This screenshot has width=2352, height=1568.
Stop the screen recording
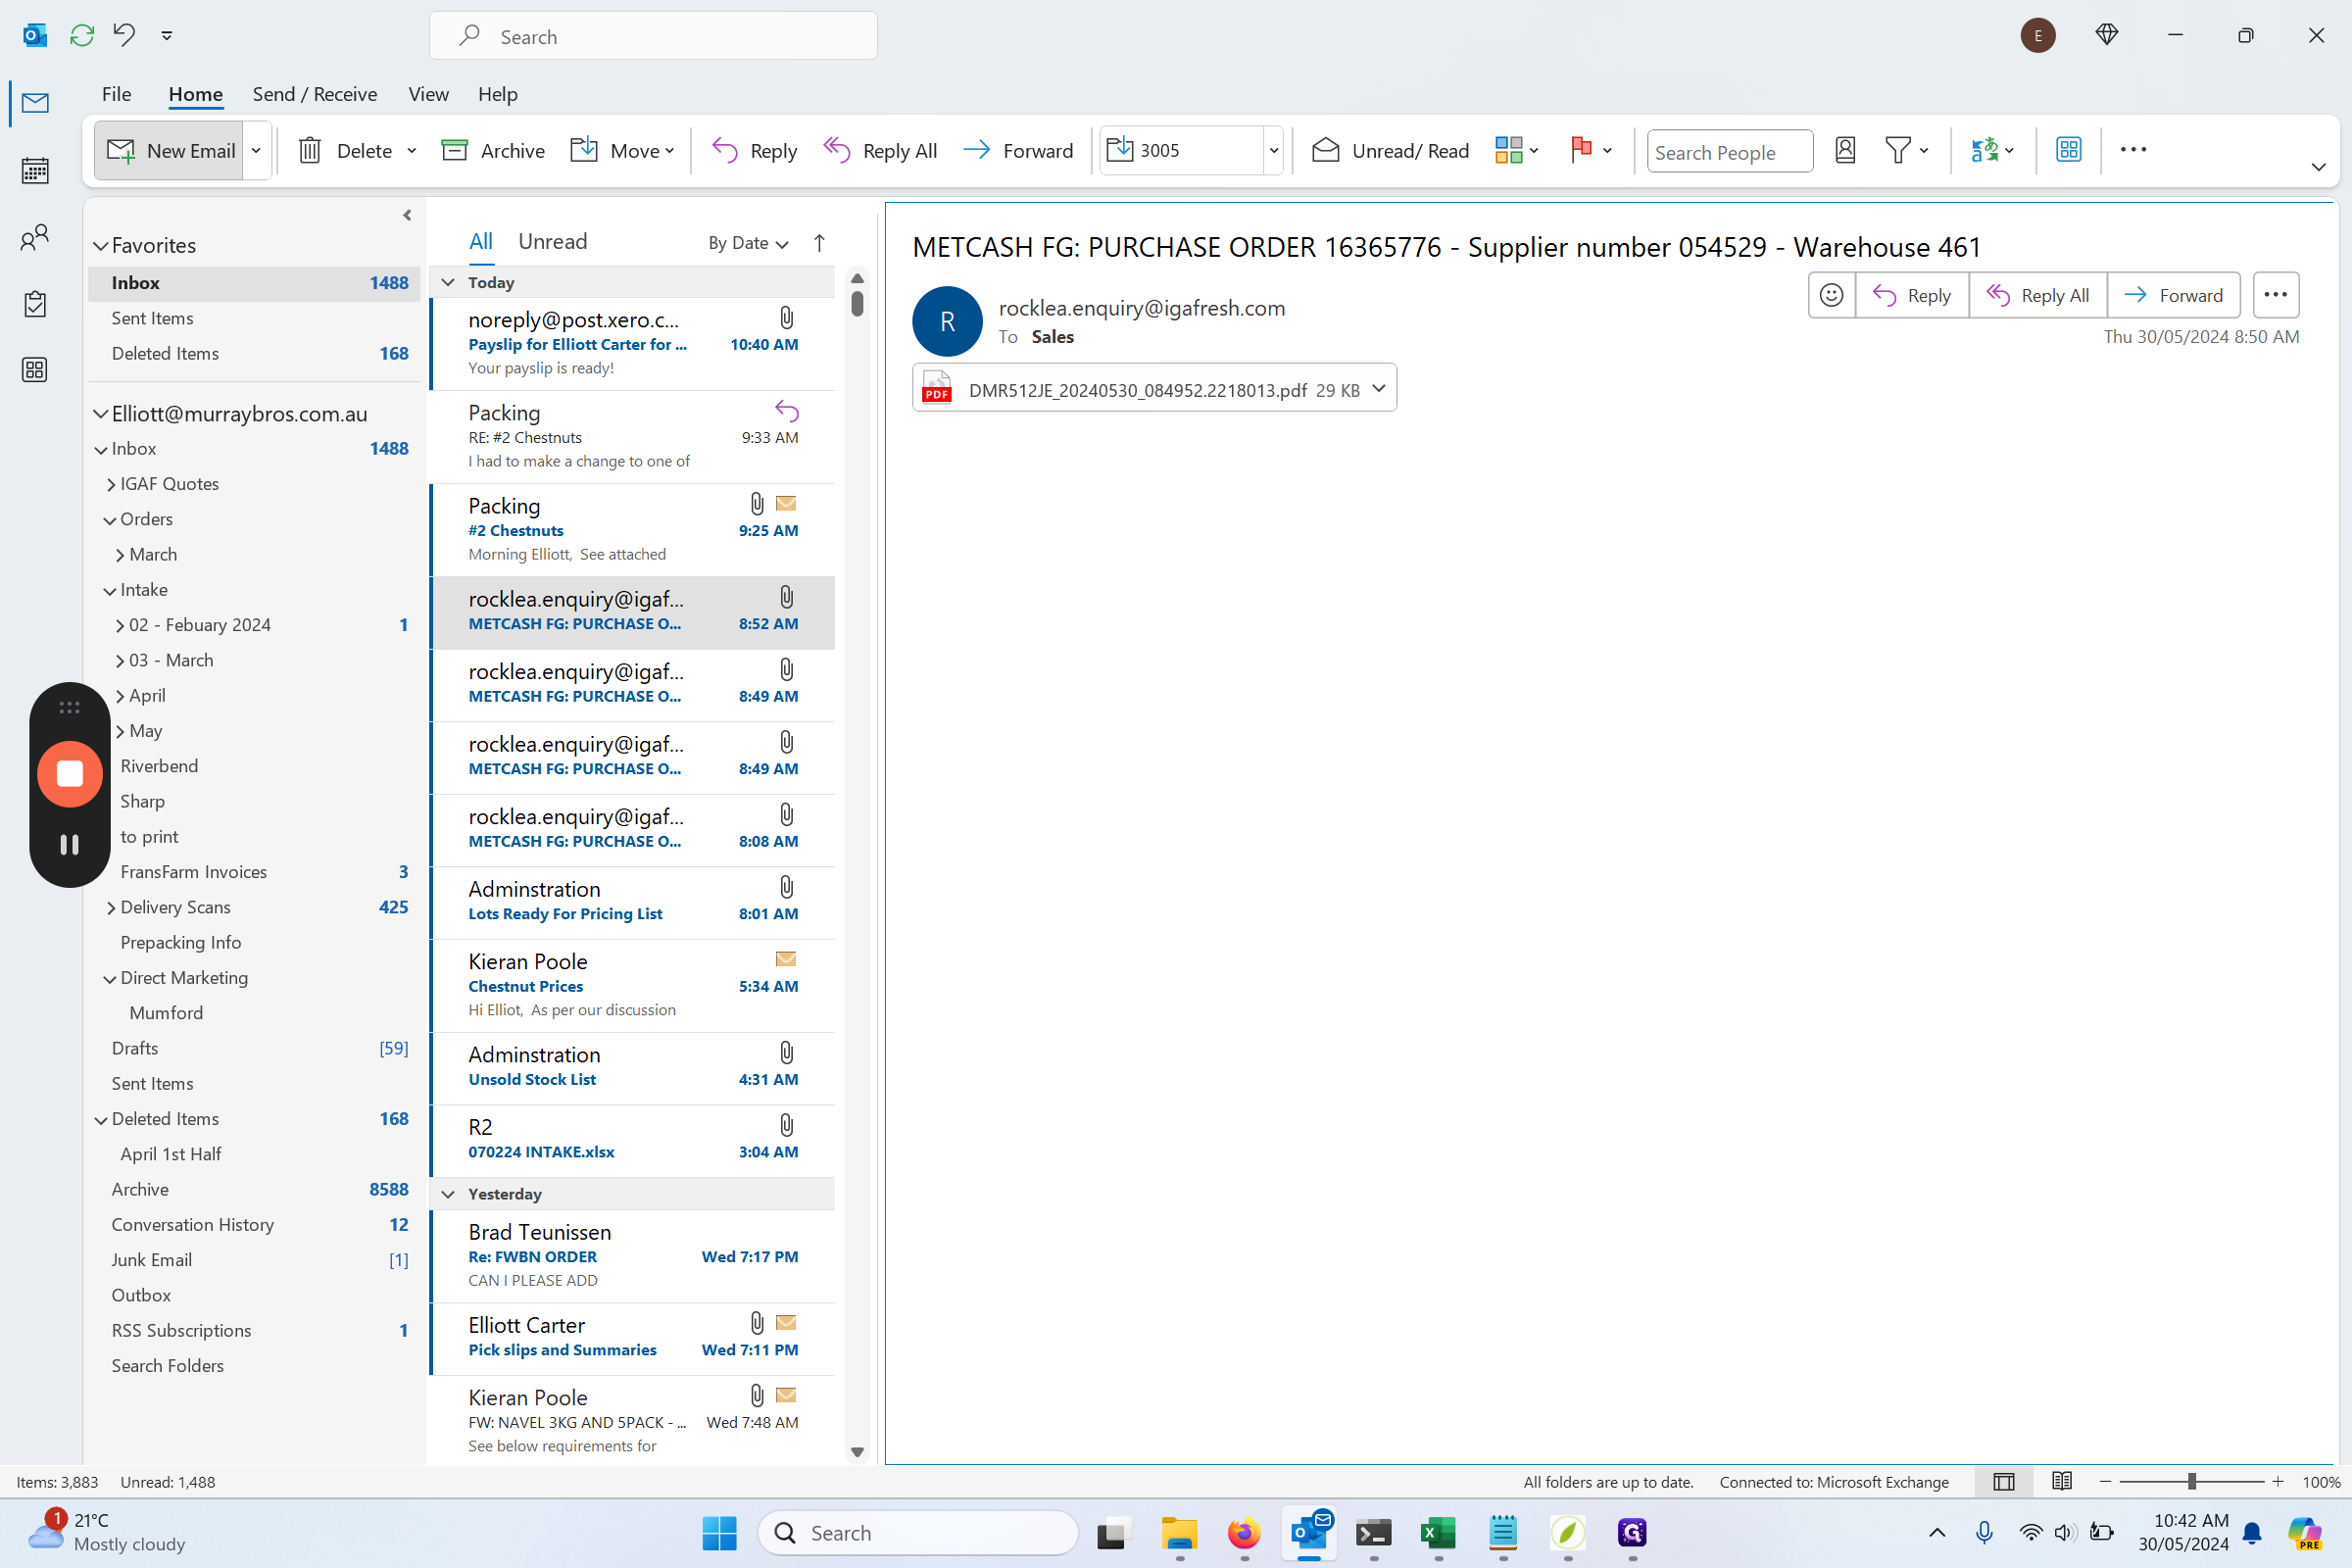(69, 773)
